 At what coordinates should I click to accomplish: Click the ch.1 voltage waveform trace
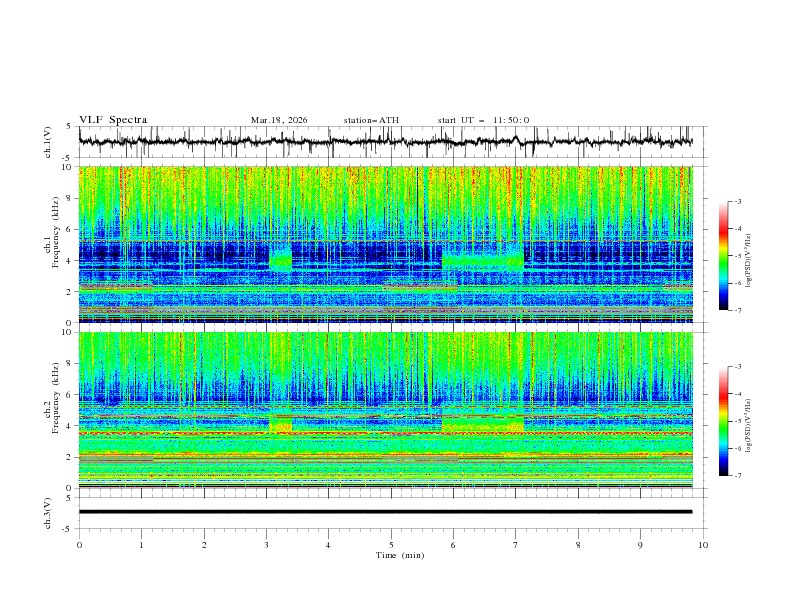[385, 142]
